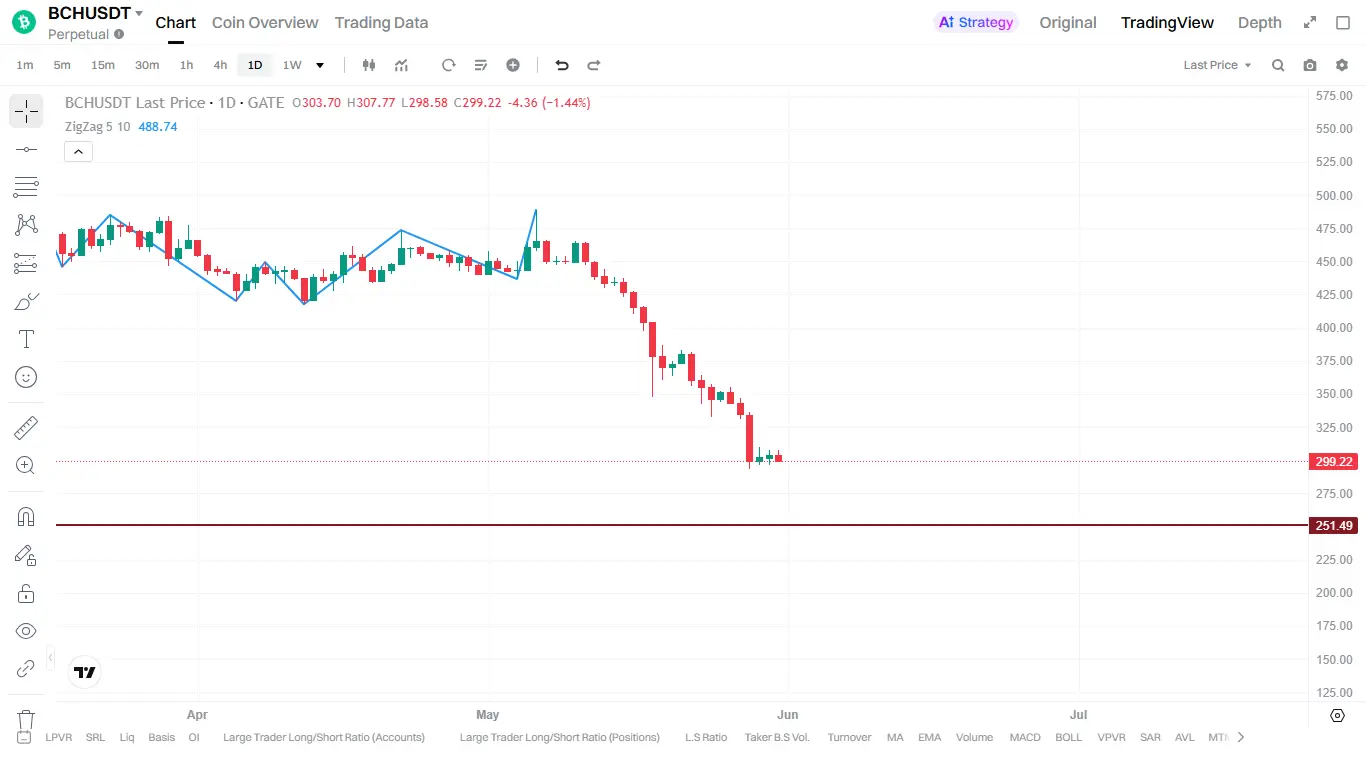The image size is (1366, 768).
Task: Click the 251.49 horizontal line price label
Action: 1334,526
